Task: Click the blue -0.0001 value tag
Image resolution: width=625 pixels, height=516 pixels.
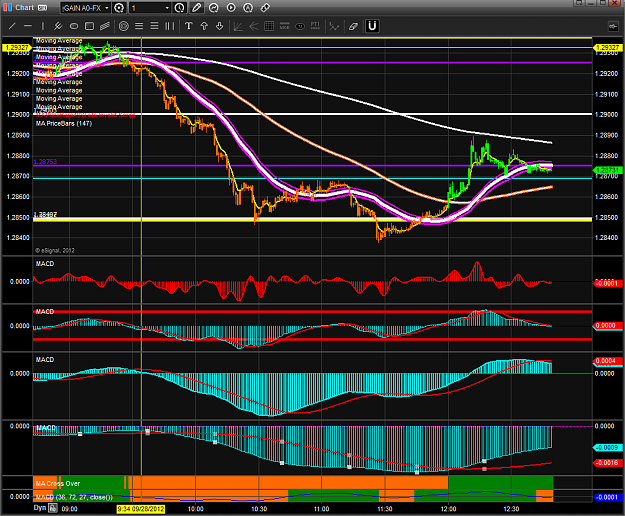Action: tap(607, 497)
